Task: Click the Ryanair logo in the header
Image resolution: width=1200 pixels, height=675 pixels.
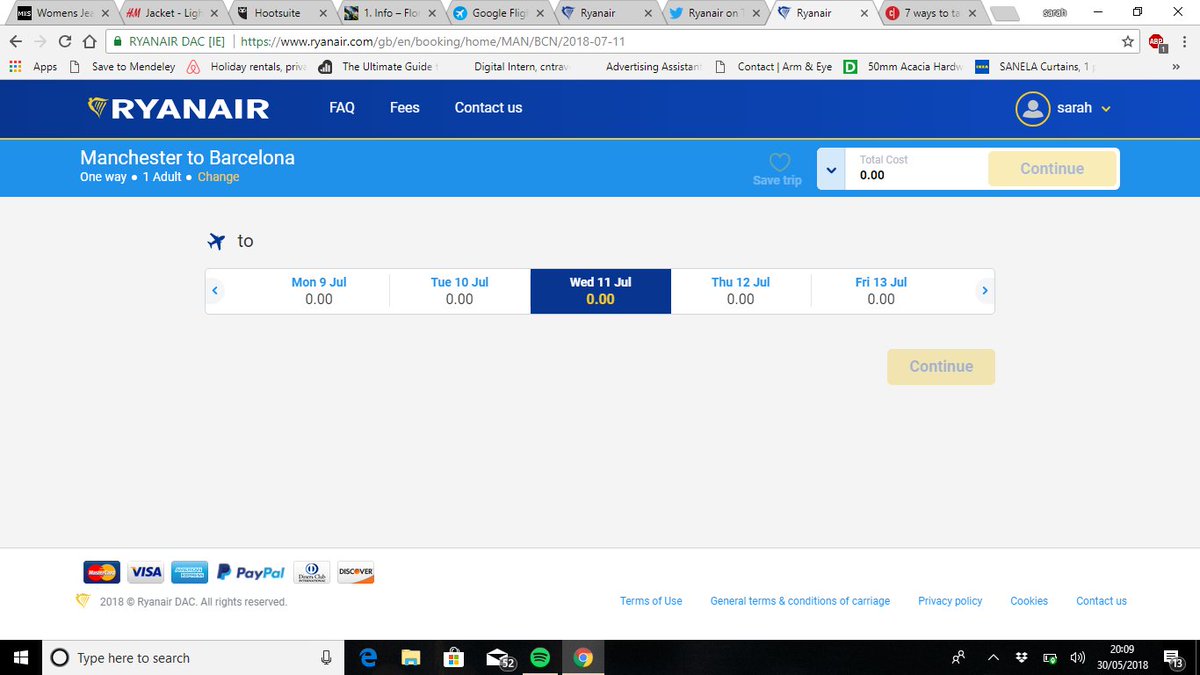Action: pyautogui.click(x=179, y=108)
